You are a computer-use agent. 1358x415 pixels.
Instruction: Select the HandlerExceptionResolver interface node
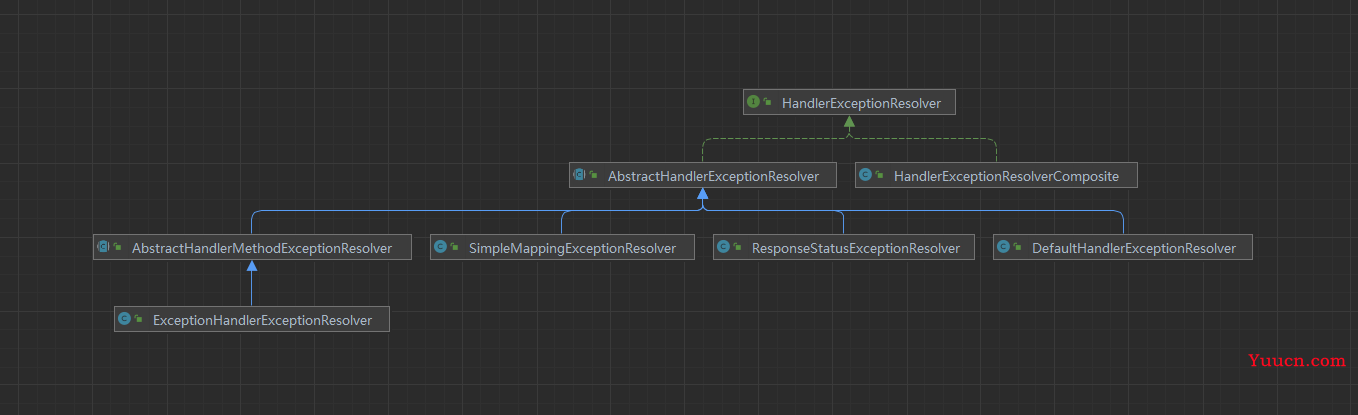pyautogui.click(x=849, y=102)
